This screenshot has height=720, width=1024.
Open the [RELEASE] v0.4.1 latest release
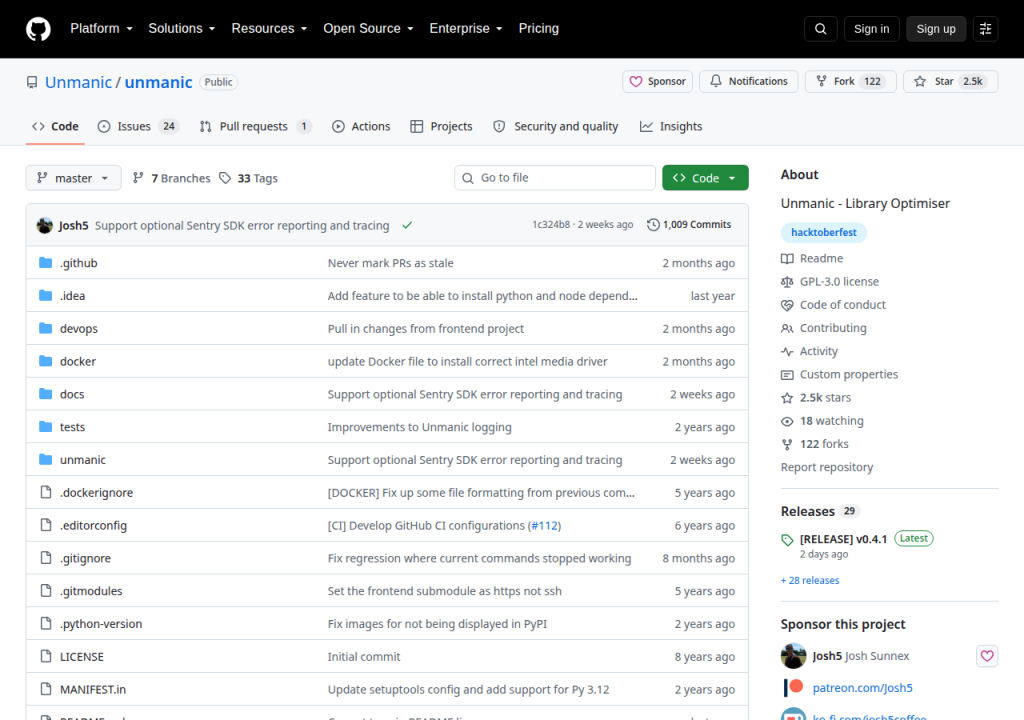[843, 539]
